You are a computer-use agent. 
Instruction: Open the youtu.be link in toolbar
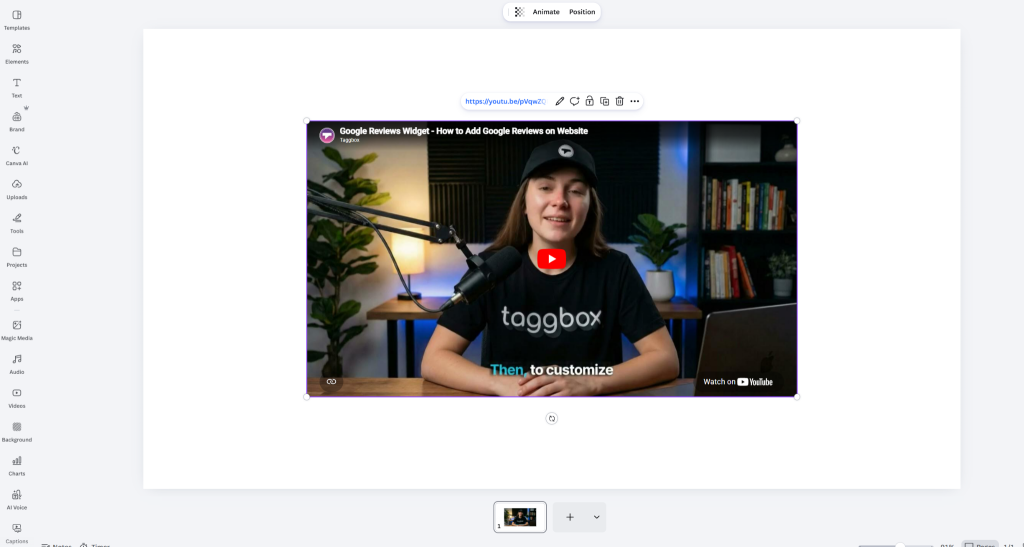coord(505,101)
